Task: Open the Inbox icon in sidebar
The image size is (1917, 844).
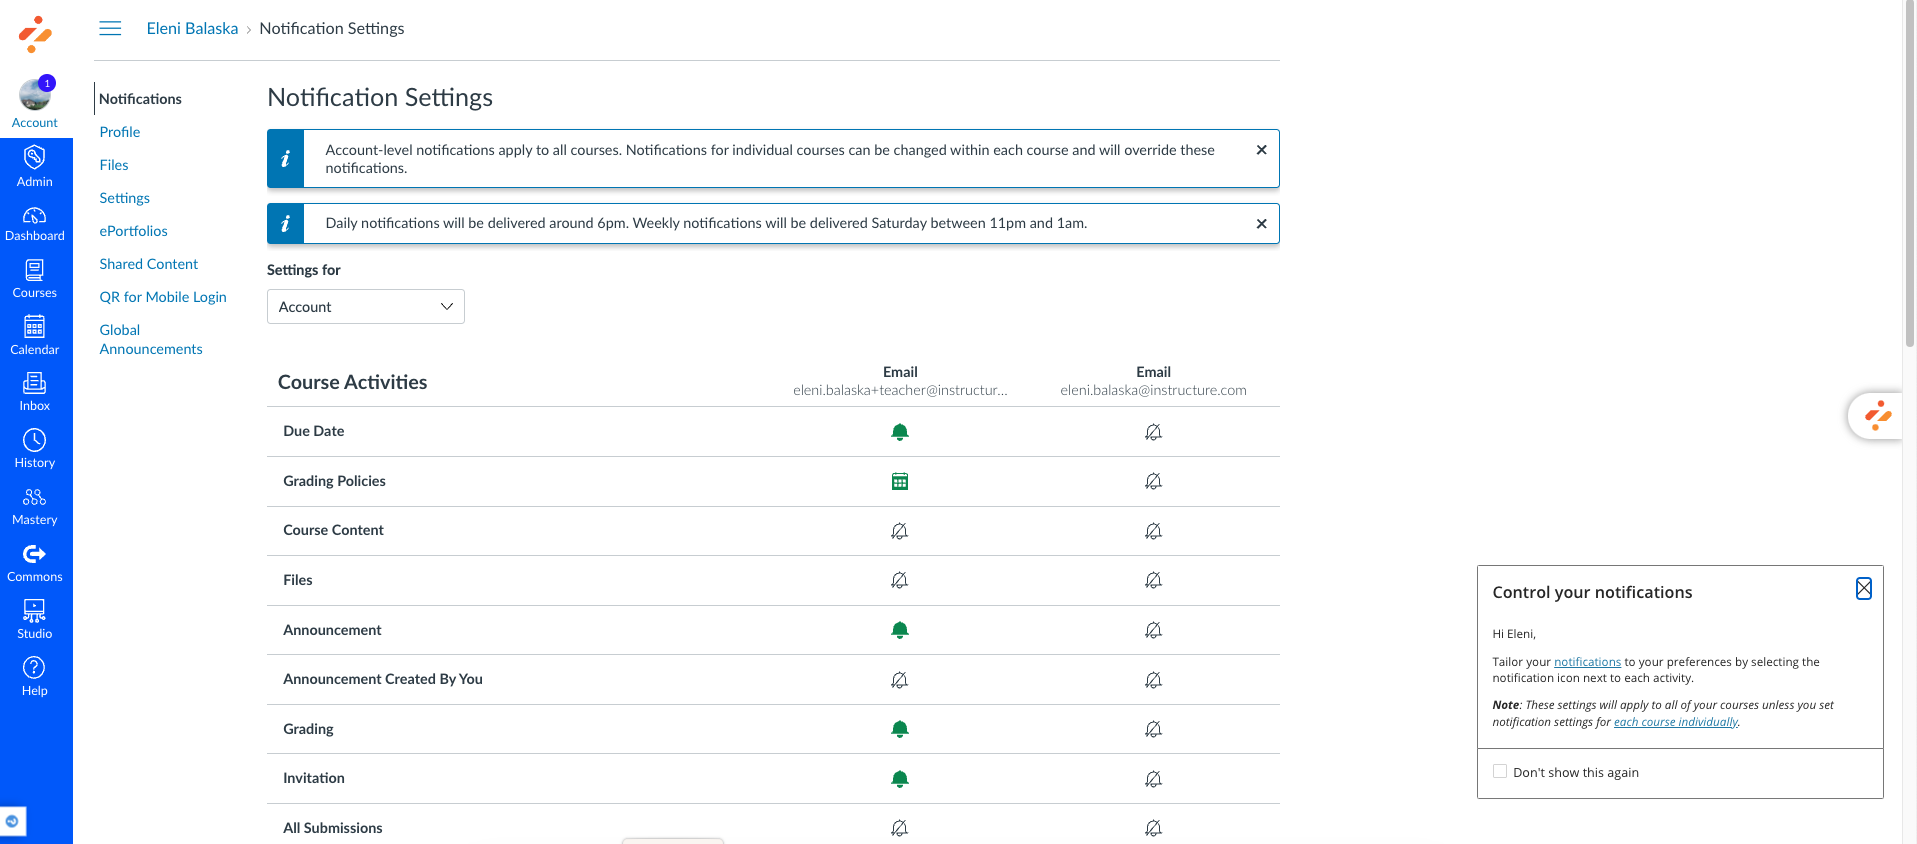Action: coord(34,391)
